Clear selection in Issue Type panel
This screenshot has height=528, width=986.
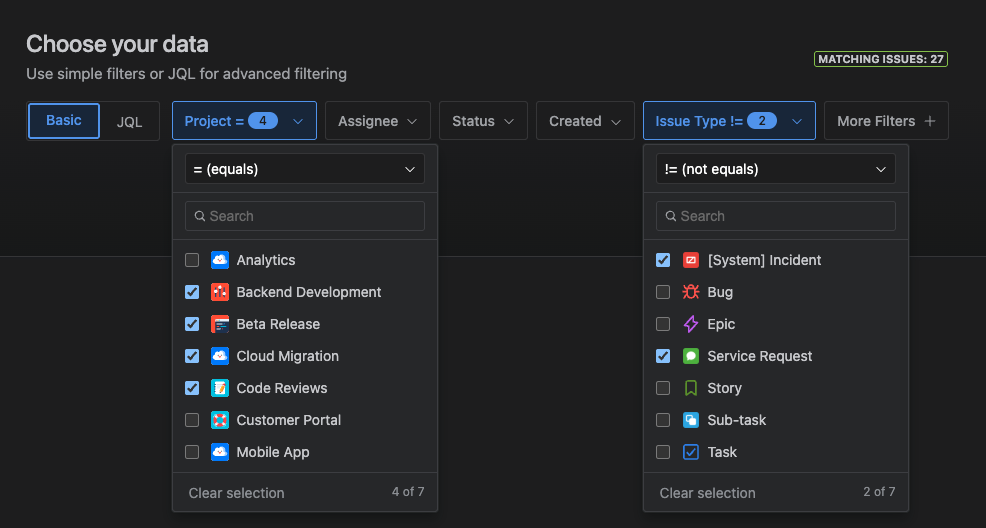click(707, 493)
